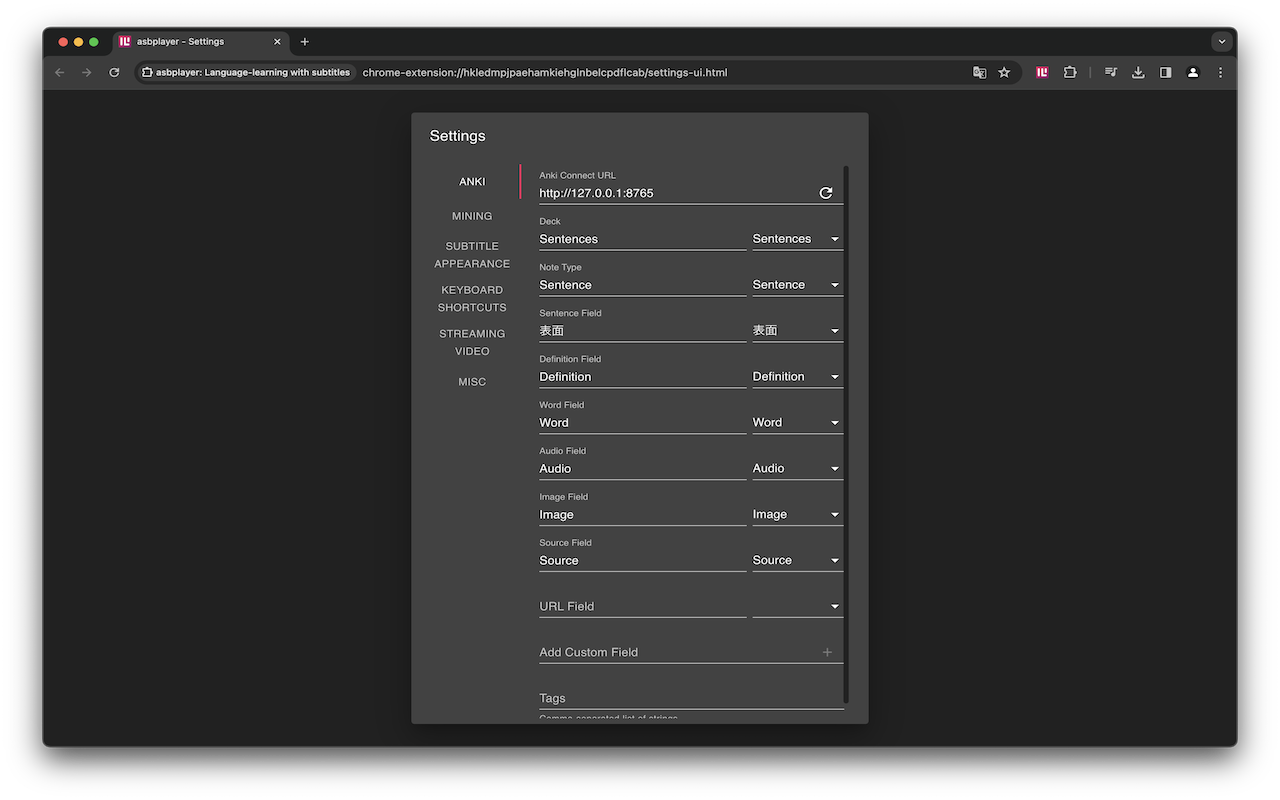The height and width of the screenshot is (800, 1280).
Task: Toggle the Chrome side panel icon
Action: pos(1165,72)
